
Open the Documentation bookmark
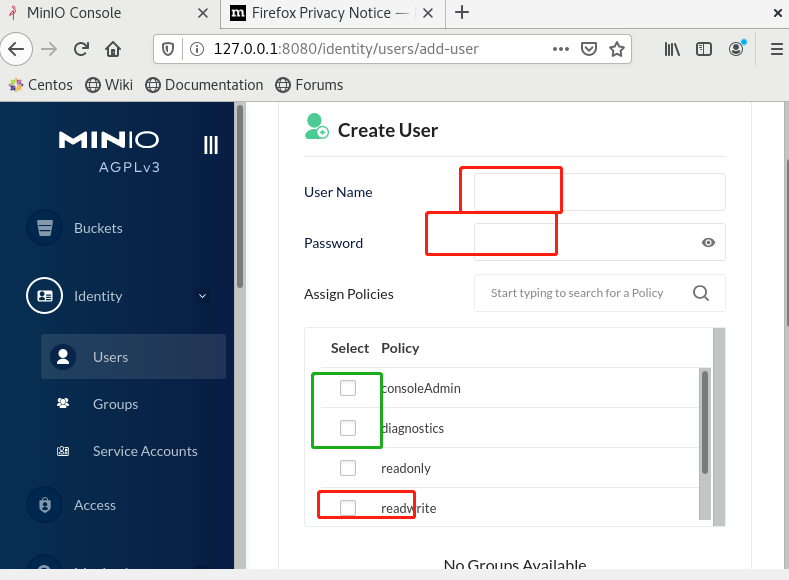coord(204,85)
